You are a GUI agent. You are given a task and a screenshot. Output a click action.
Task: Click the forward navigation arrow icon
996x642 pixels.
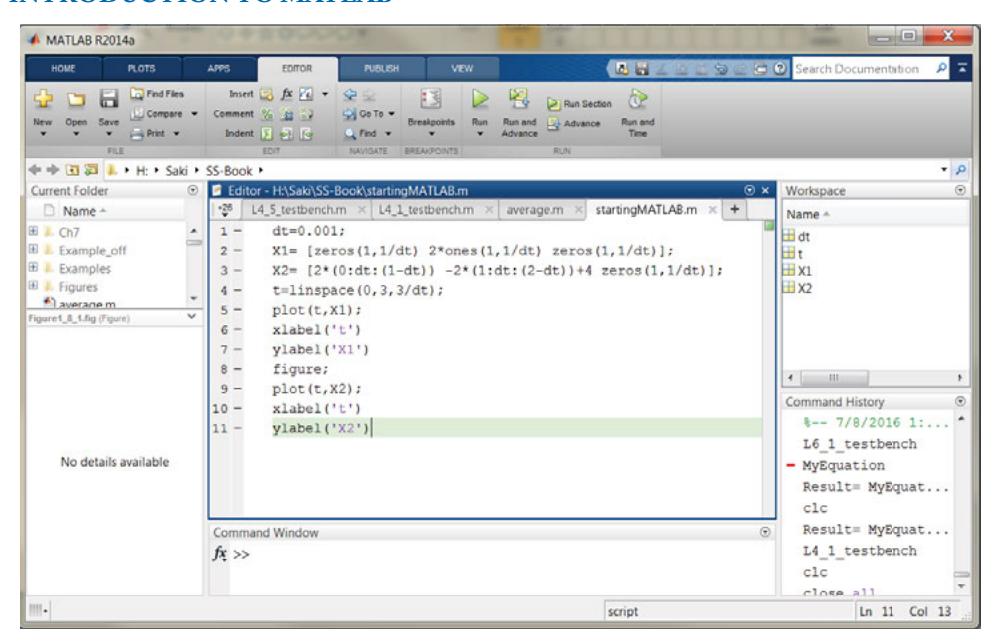[x=53, y=170]
